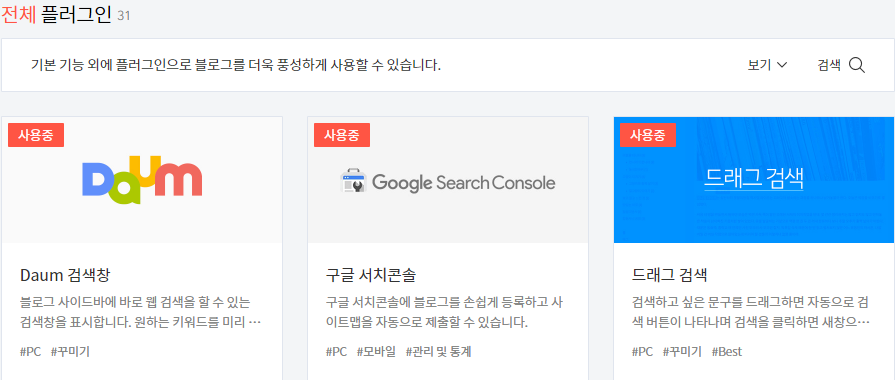Click the intro text 기본 기능 외에 플러그인으로
This screenshot has width=895, height=380.
pyautogui.click(x=236, y=65)
